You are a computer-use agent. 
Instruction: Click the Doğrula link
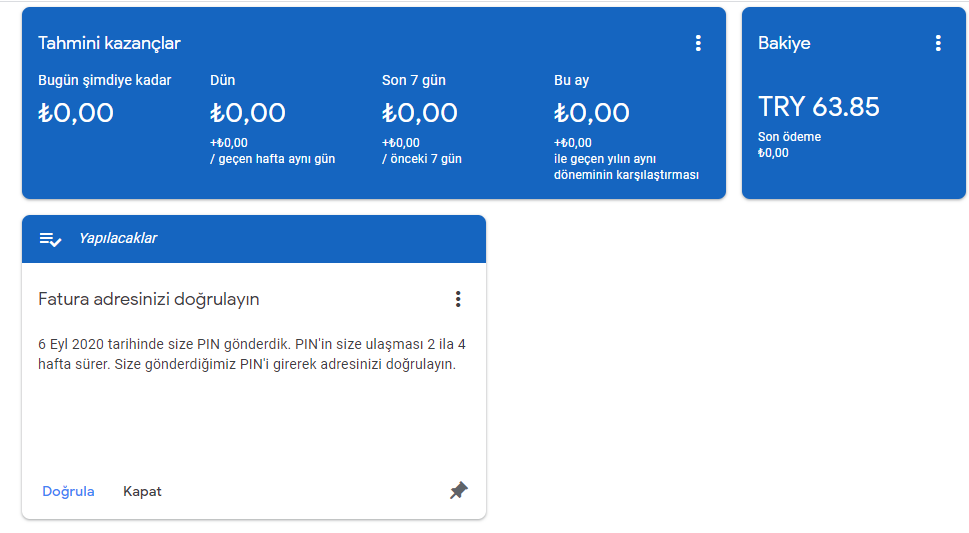[x=68, y=492]
